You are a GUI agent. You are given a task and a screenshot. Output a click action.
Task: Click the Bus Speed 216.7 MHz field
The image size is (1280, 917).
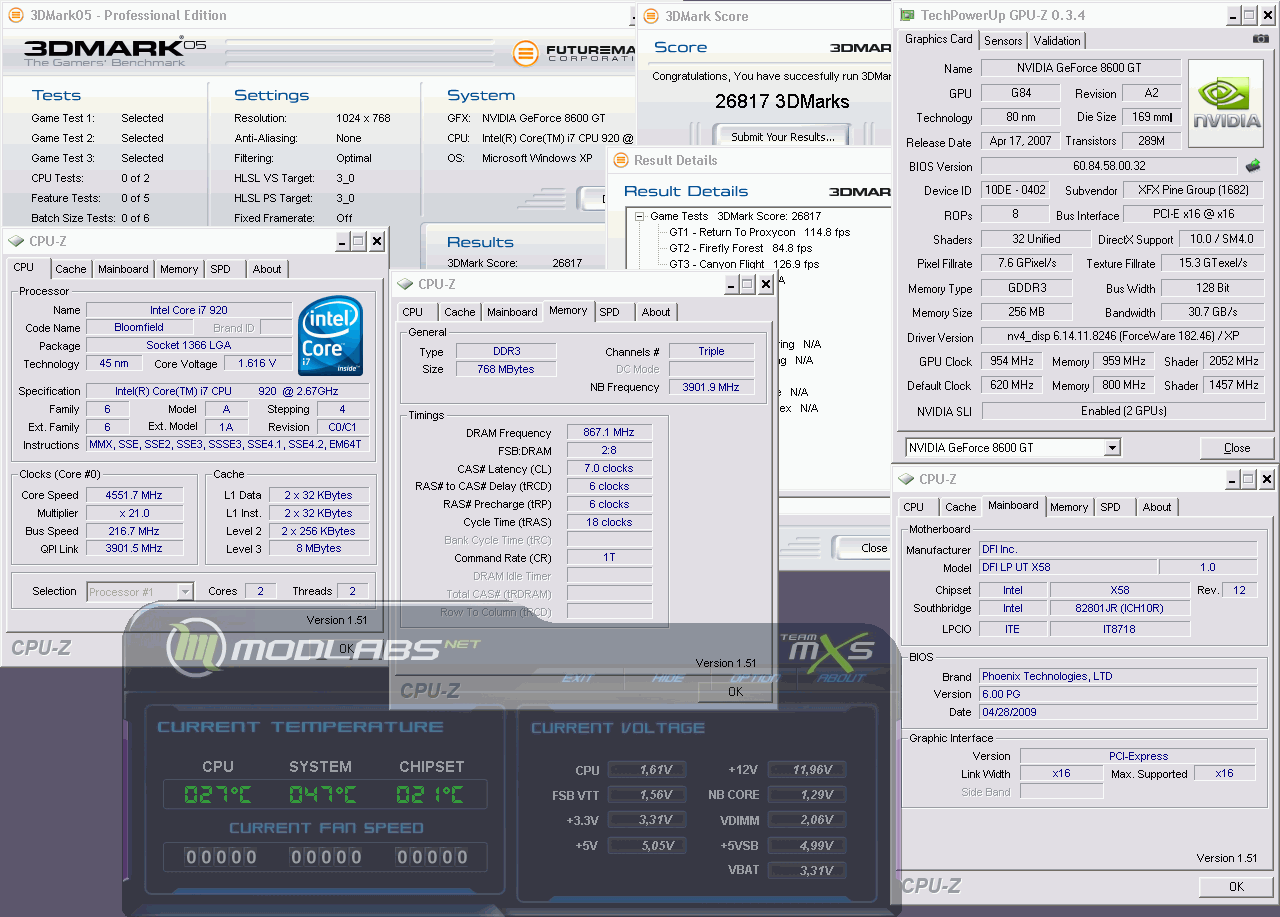[x=134, y=531]
